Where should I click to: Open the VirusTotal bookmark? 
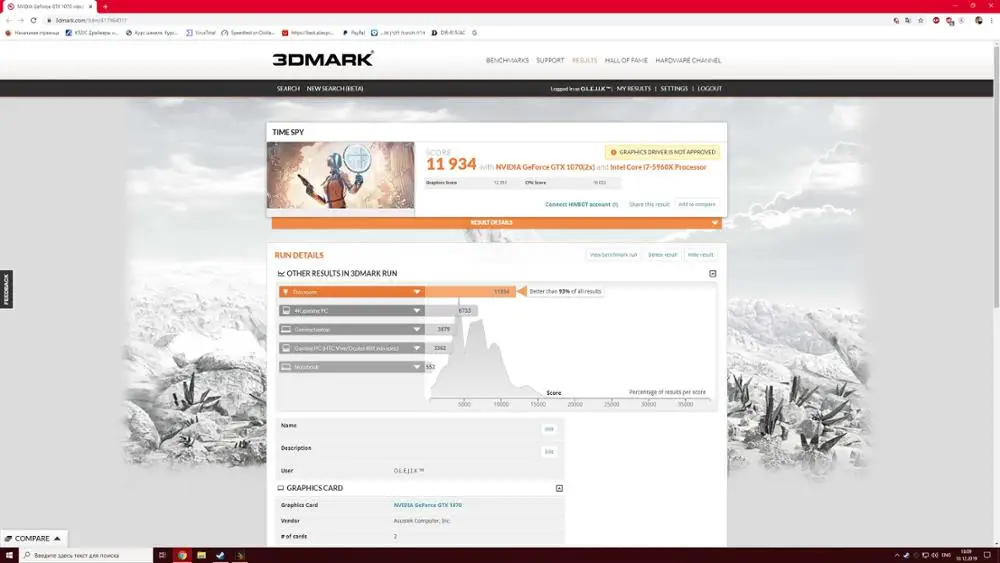tap(201, 33)
